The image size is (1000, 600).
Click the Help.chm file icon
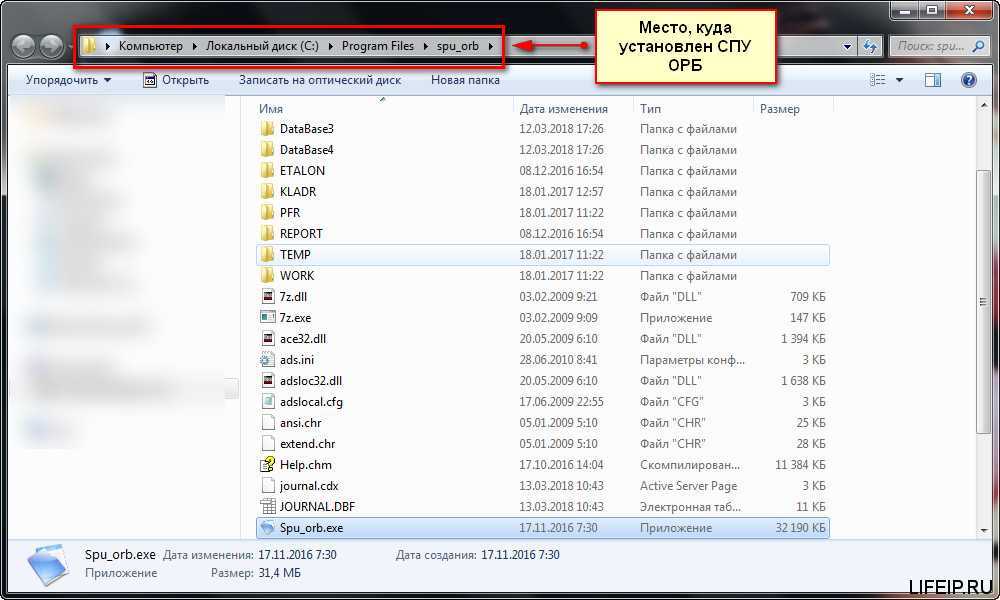267,465
